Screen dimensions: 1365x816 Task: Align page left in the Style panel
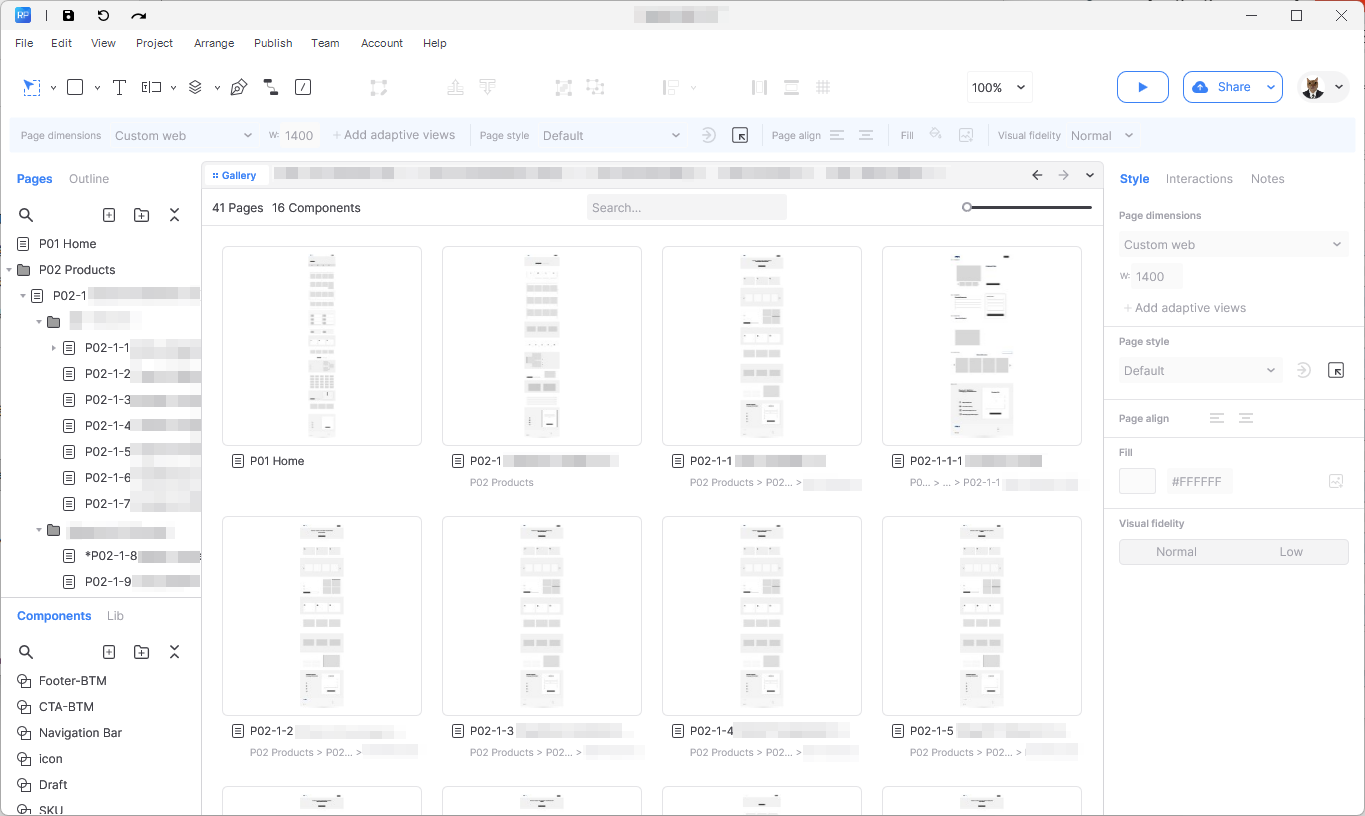1217,418
